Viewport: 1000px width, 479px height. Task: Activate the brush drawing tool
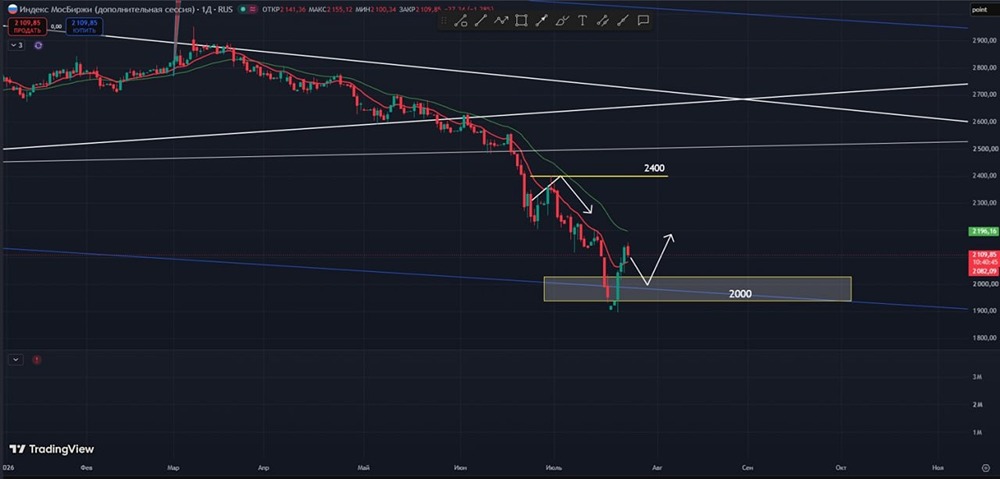tap(561, 20)
